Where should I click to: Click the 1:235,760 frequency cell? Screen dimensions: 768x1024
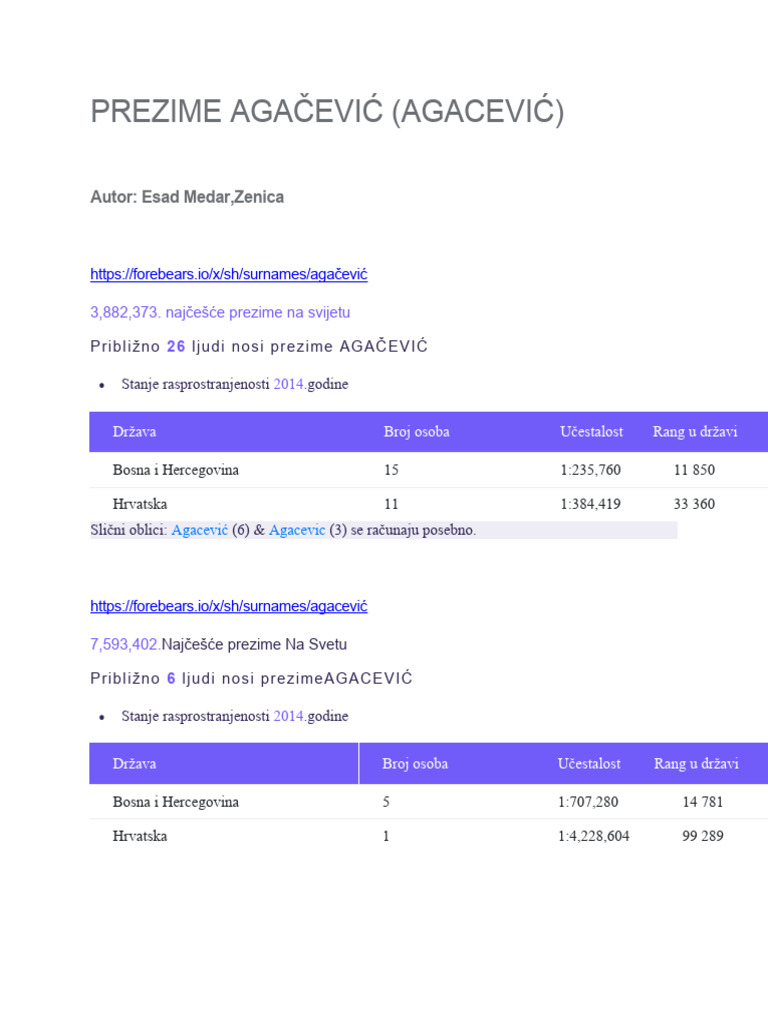pos(590,470)
